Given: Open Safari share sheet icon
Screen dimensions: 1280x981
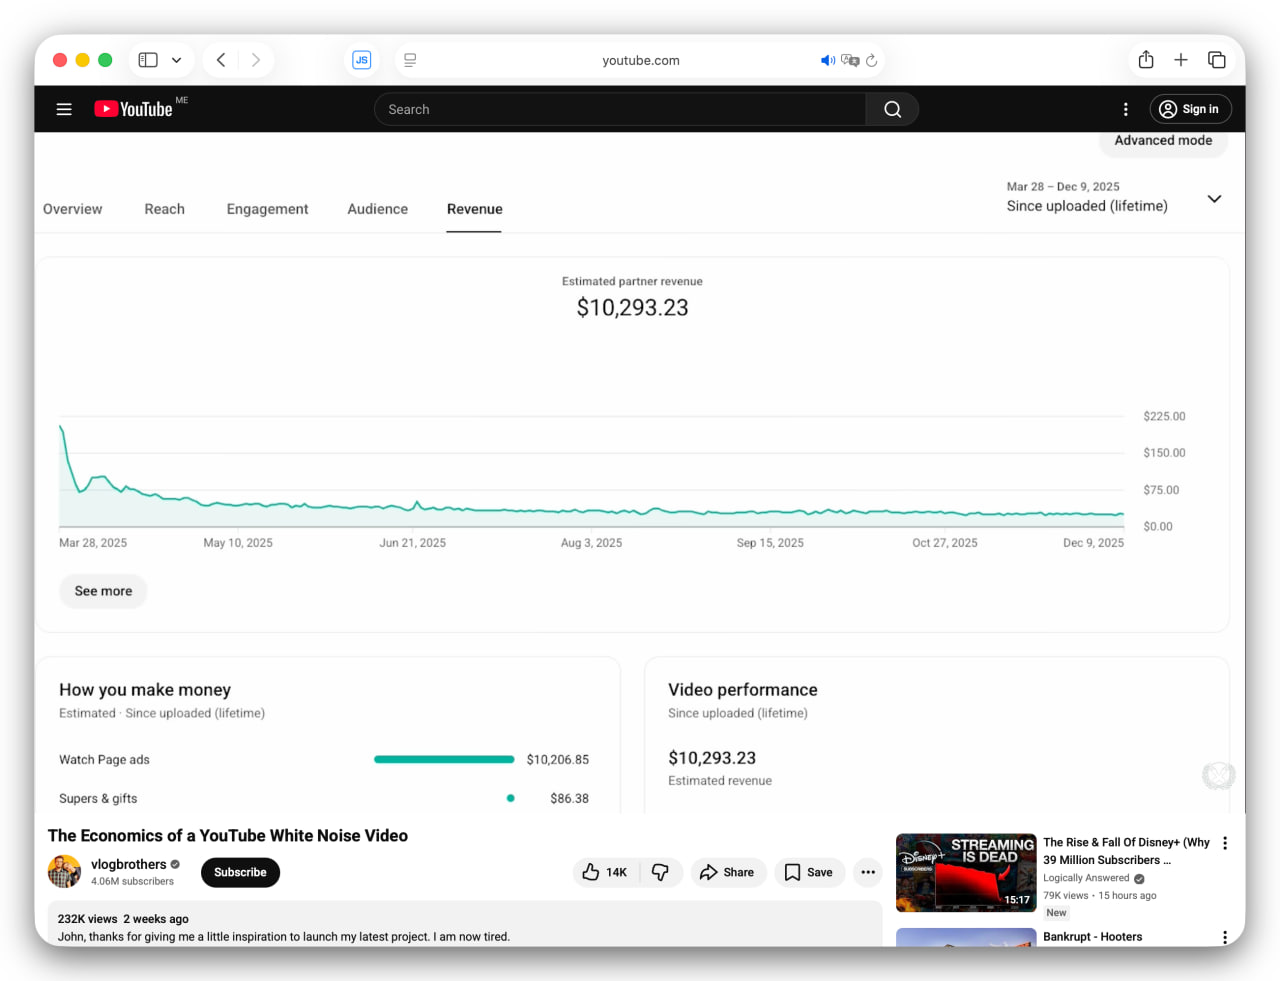Looking at the screenshot, I should 1146,60.
